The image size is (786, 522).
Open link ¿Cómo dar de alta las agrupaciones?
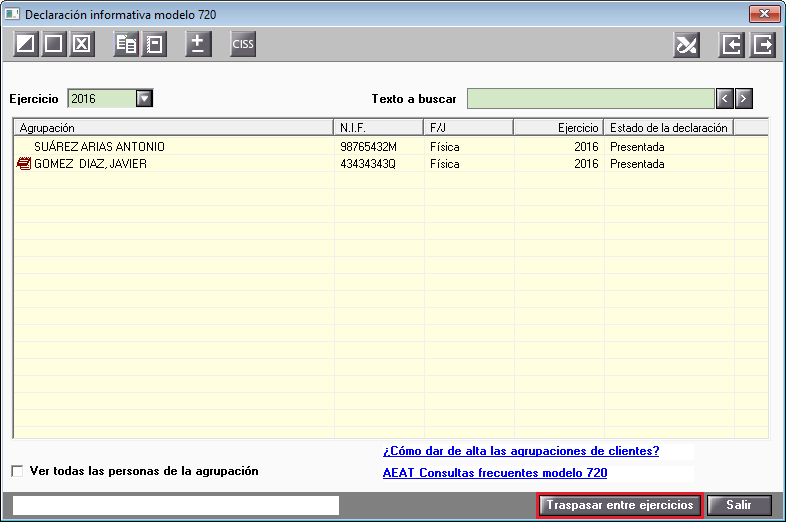click(521, 451)
